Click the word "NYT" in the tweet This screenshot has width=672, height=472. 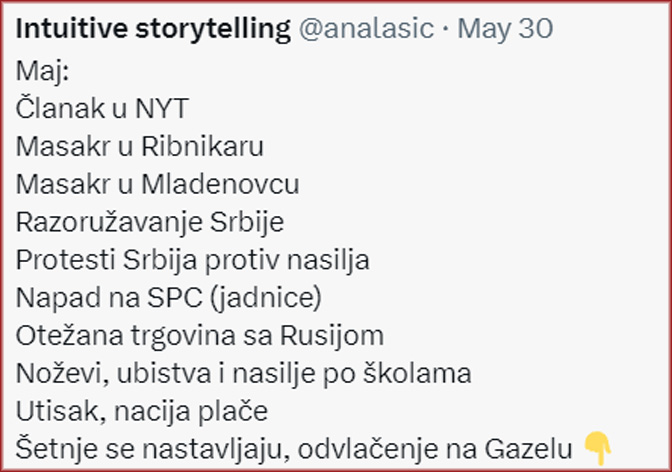pos(162,109)
